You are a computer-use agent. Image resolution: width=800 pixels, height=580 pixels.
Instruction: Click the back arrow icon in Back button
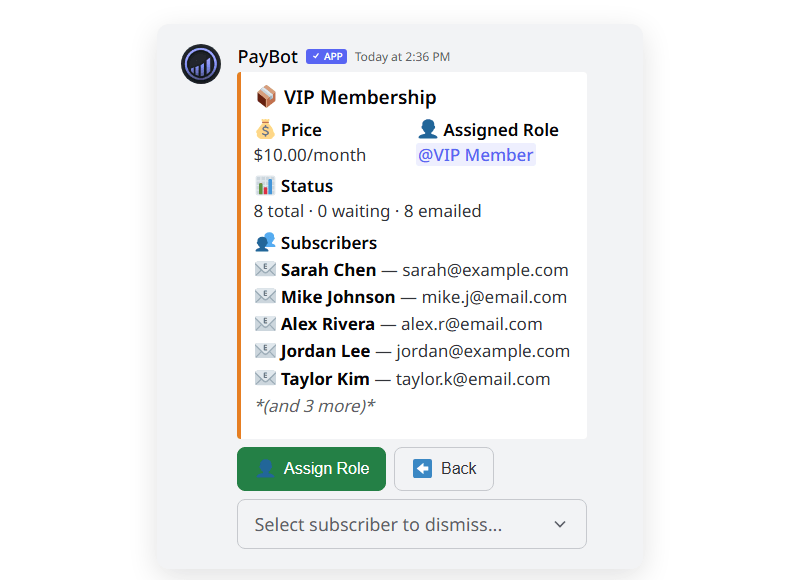[424, 468]
